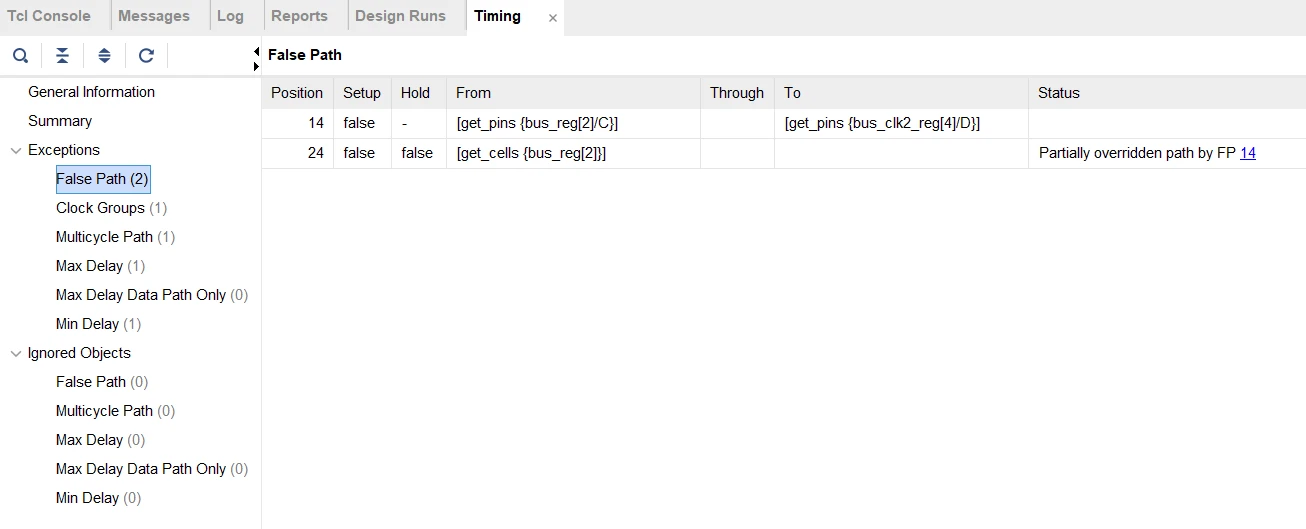The height and width of the screenshot is (529, 1306).
Task: Click the Collapse All icon
Action: pyautogui.click(x=62, y=56)
